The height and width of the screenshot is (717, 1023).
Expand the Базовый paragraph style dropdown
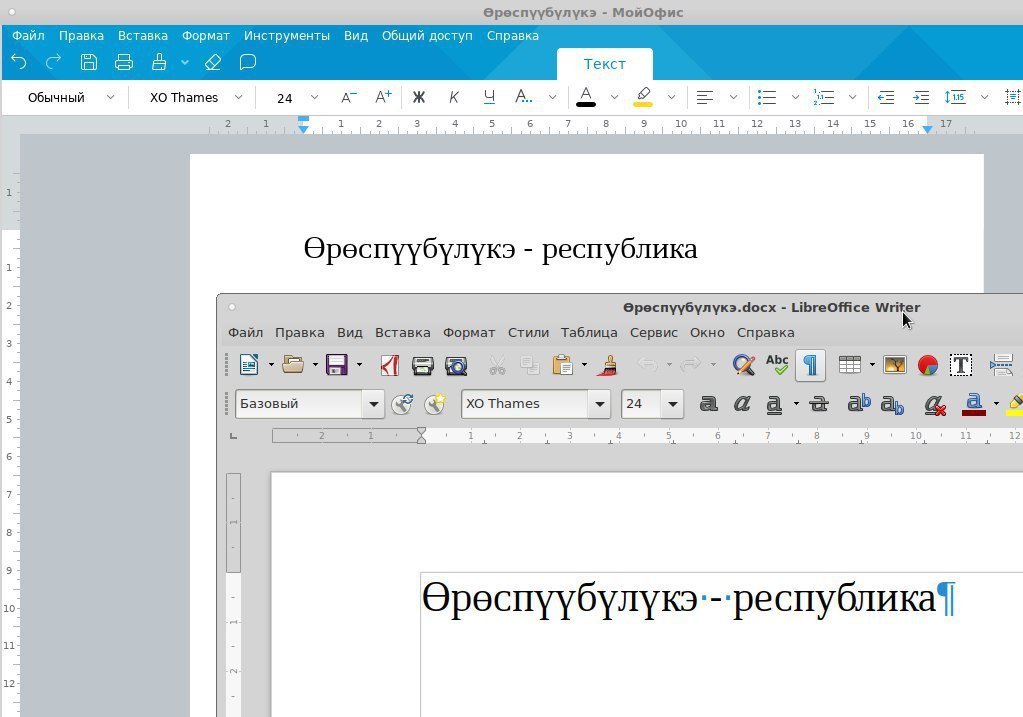tap(374, 404)
